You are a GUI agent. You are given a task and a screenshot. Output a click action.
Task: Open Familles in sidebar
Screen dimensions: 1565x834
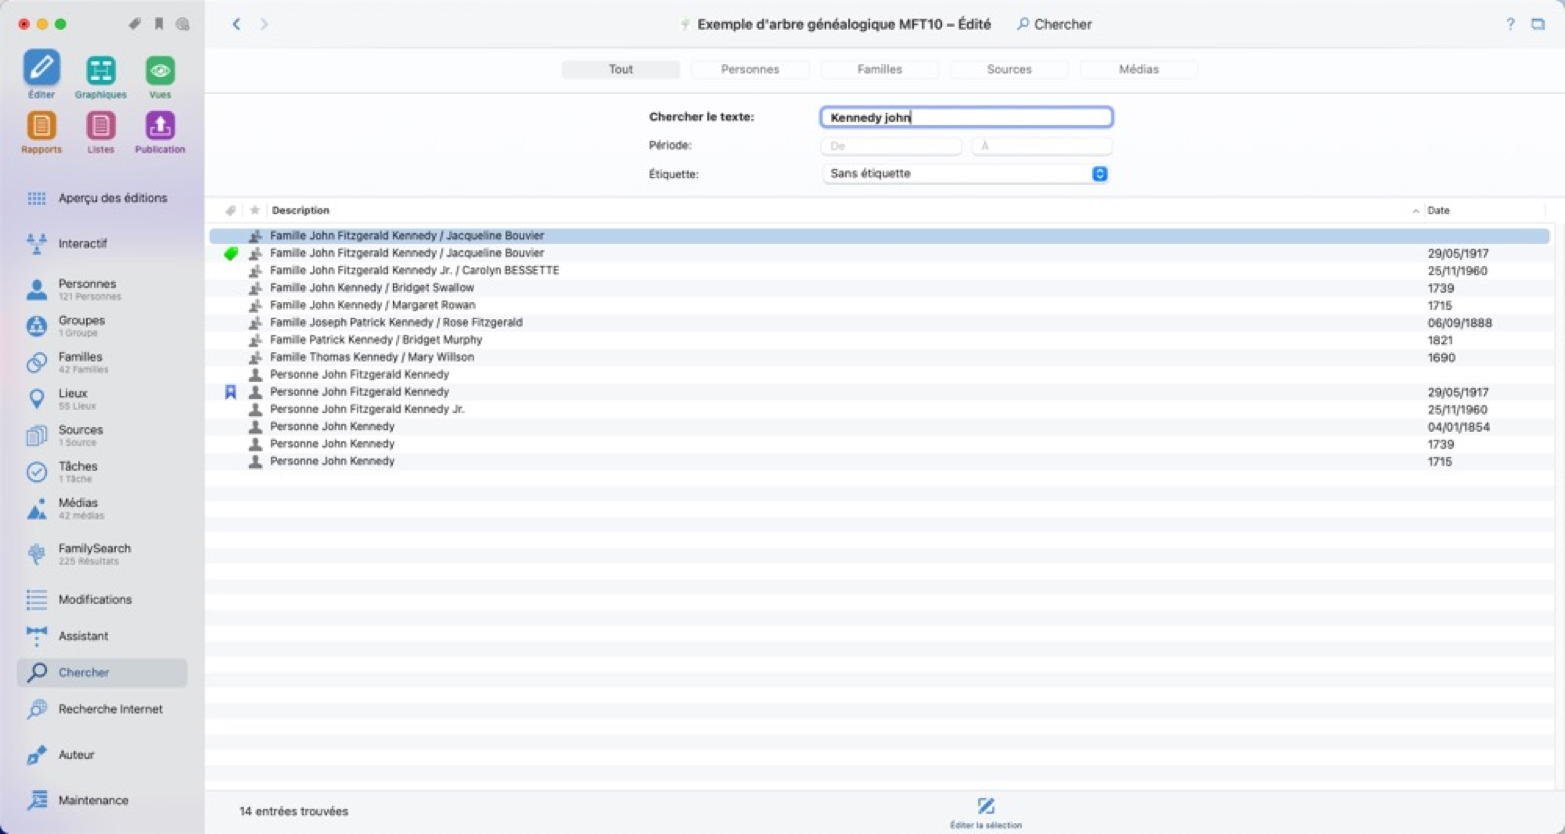pos(102,362)
